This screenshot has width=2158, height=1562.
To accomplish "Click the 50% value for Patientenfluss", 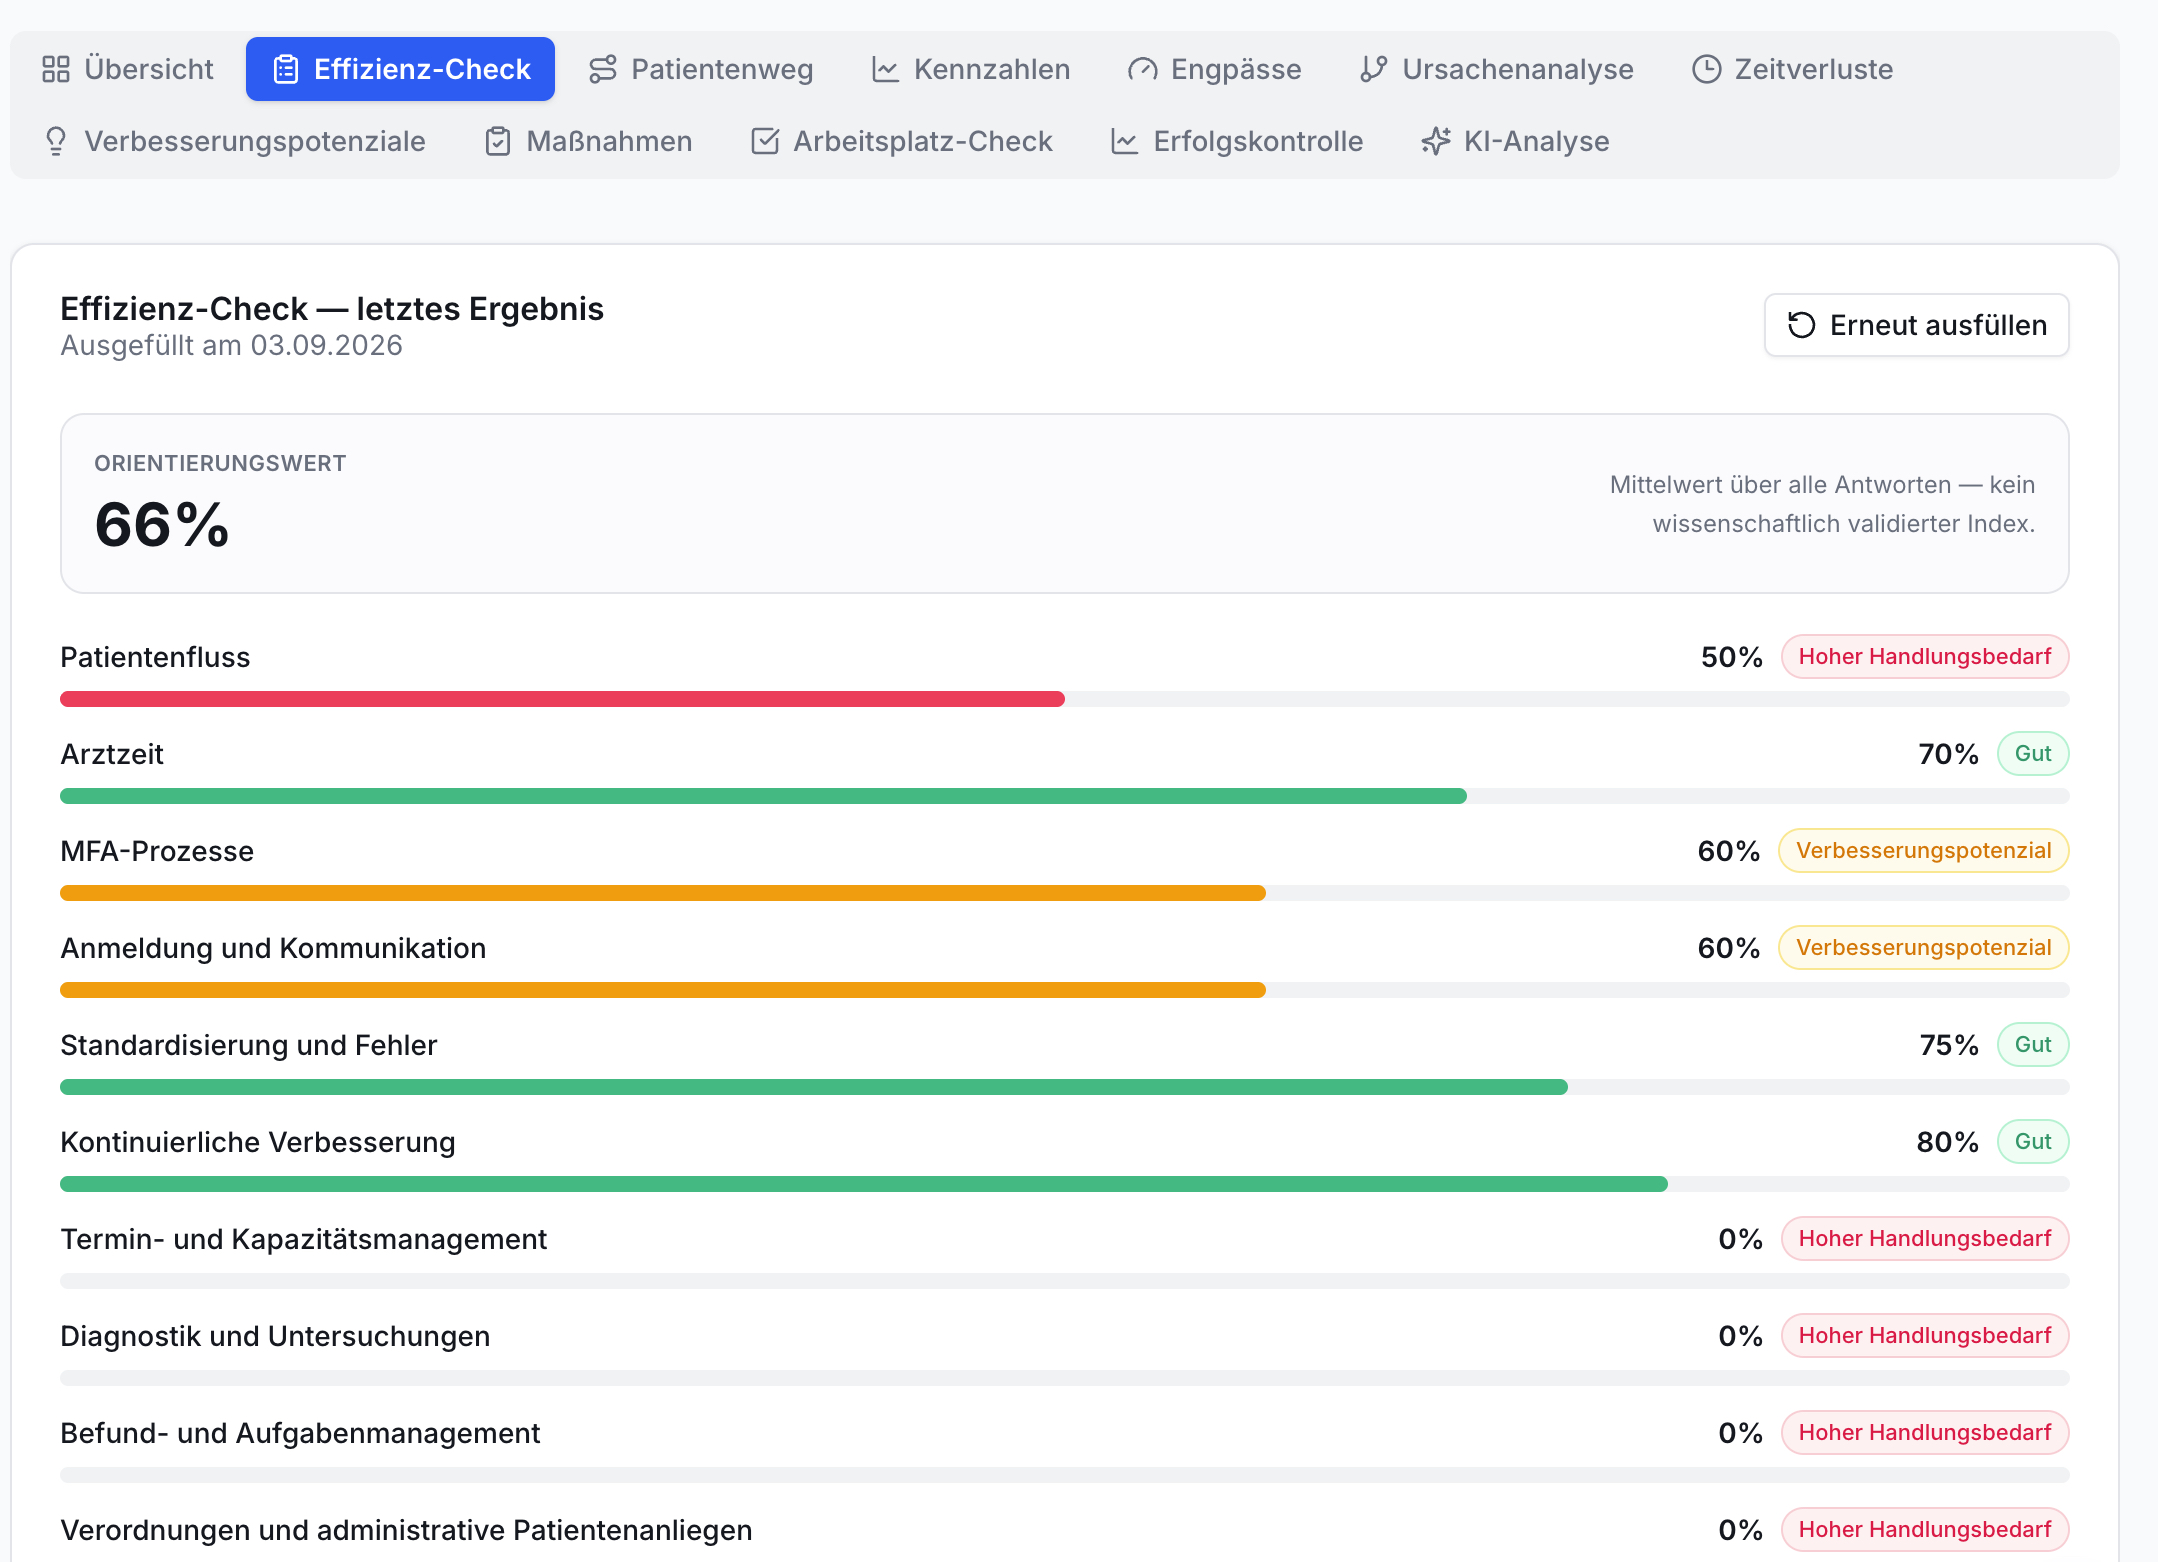I will tap(1732, 657).
